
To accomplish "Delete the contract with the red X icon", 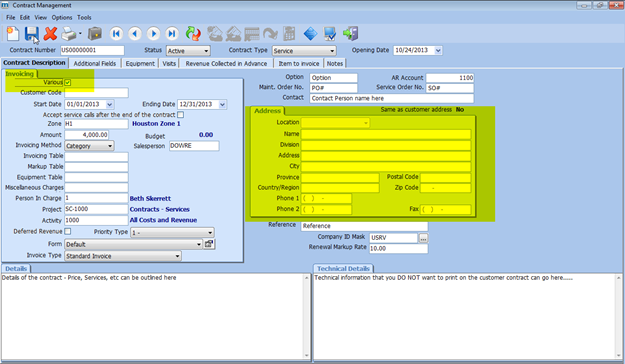I will [50, 34].
